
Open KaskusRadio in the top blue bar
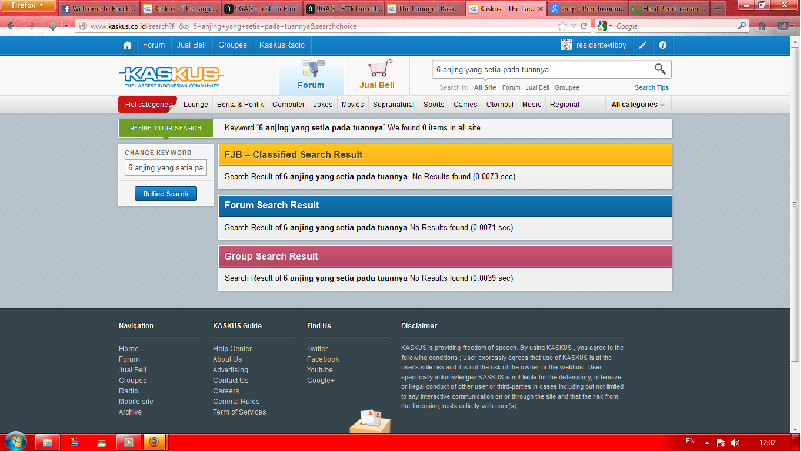click(x=282, y=45)
